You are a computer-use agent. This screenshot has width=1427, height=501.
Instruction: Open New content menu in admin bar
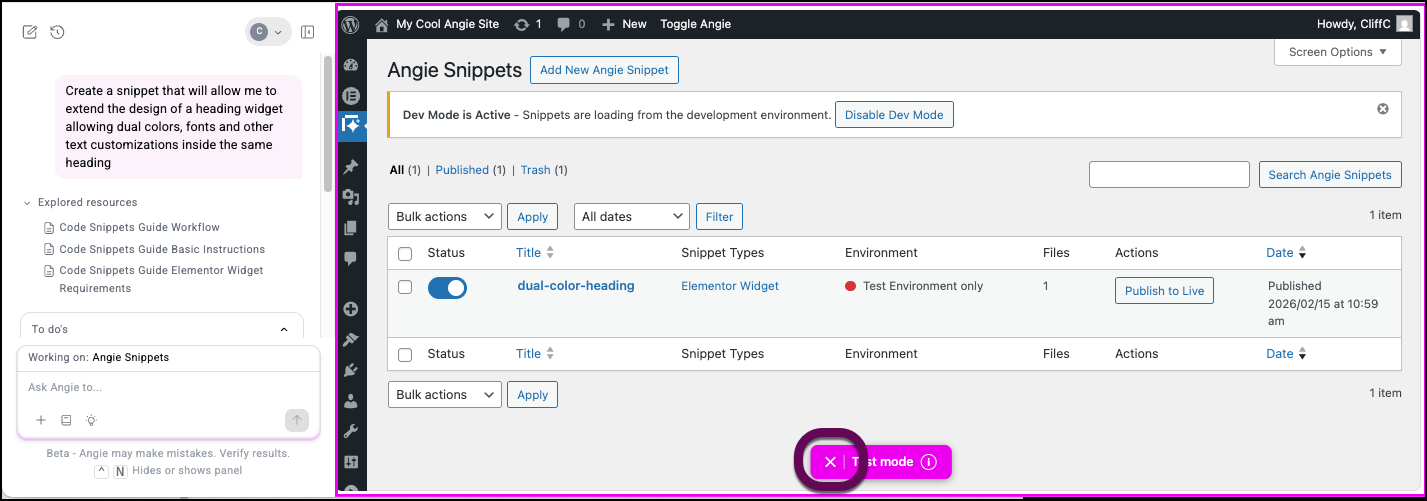pyautogui.click(x=624, y=24)
